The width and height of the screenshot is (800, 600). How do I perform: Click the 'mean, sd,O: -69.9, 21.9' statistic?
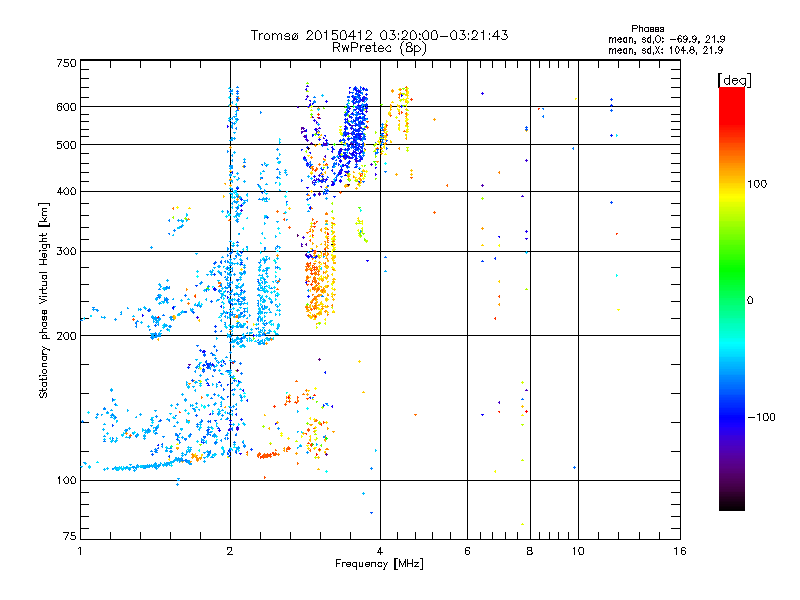point(666,39)
